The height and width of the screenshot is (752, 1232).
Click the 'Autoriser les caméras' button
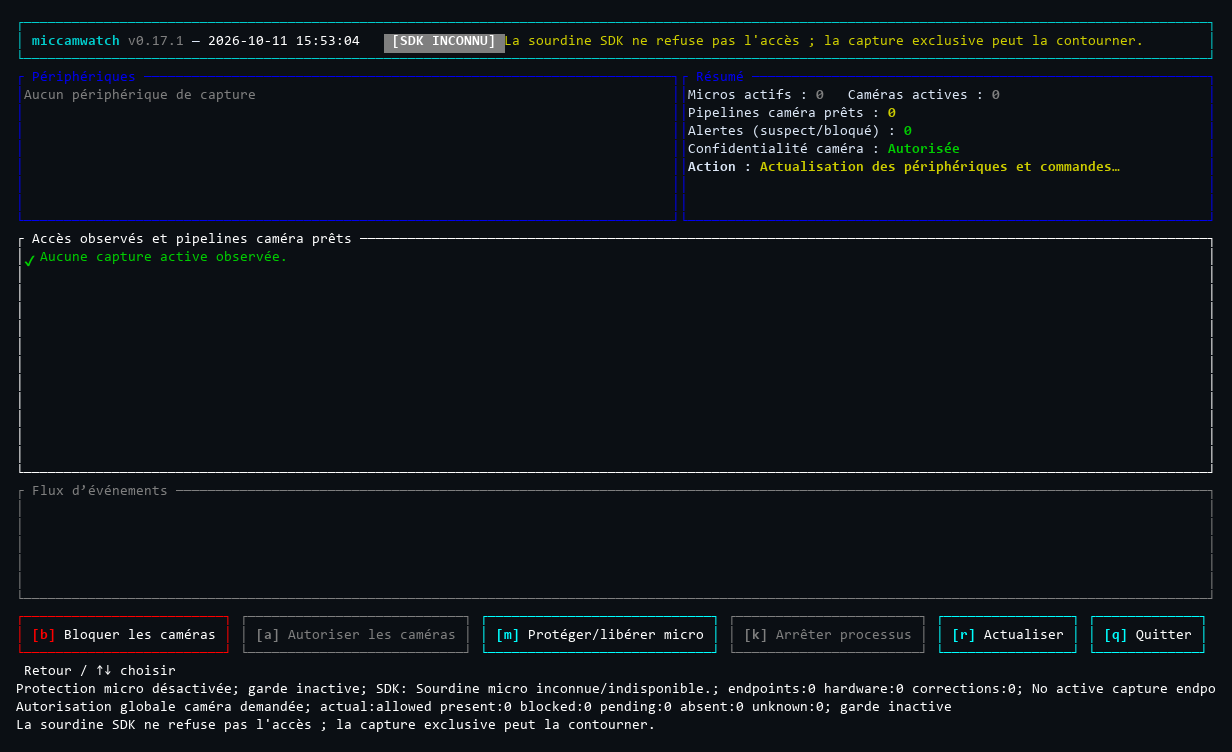[x=356, y=635]
